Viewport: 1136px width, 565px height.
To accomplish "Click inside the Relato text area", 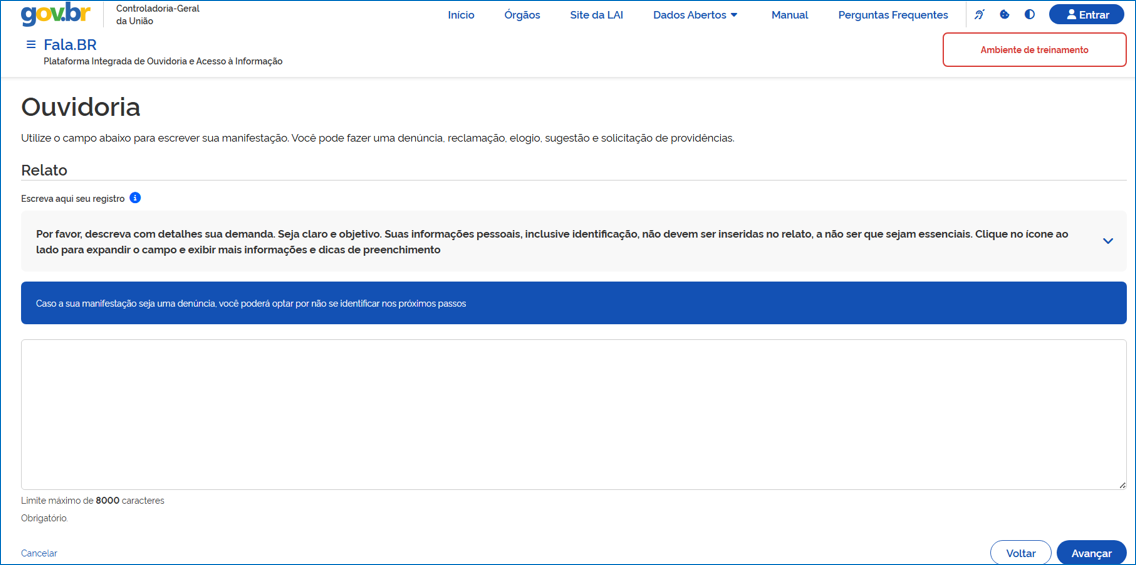I will pos(573,414).
